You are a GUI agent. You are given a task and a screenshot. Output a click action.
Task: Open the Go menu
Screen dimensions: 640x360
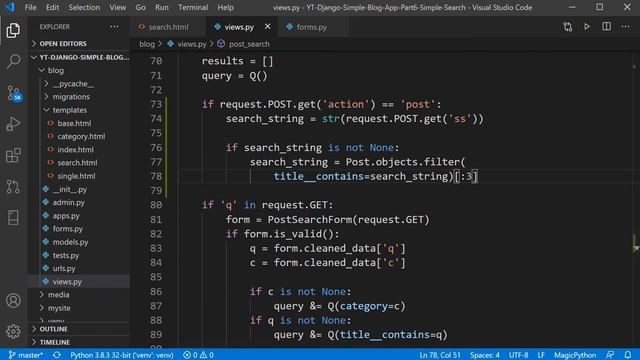(x=140, y=7)
